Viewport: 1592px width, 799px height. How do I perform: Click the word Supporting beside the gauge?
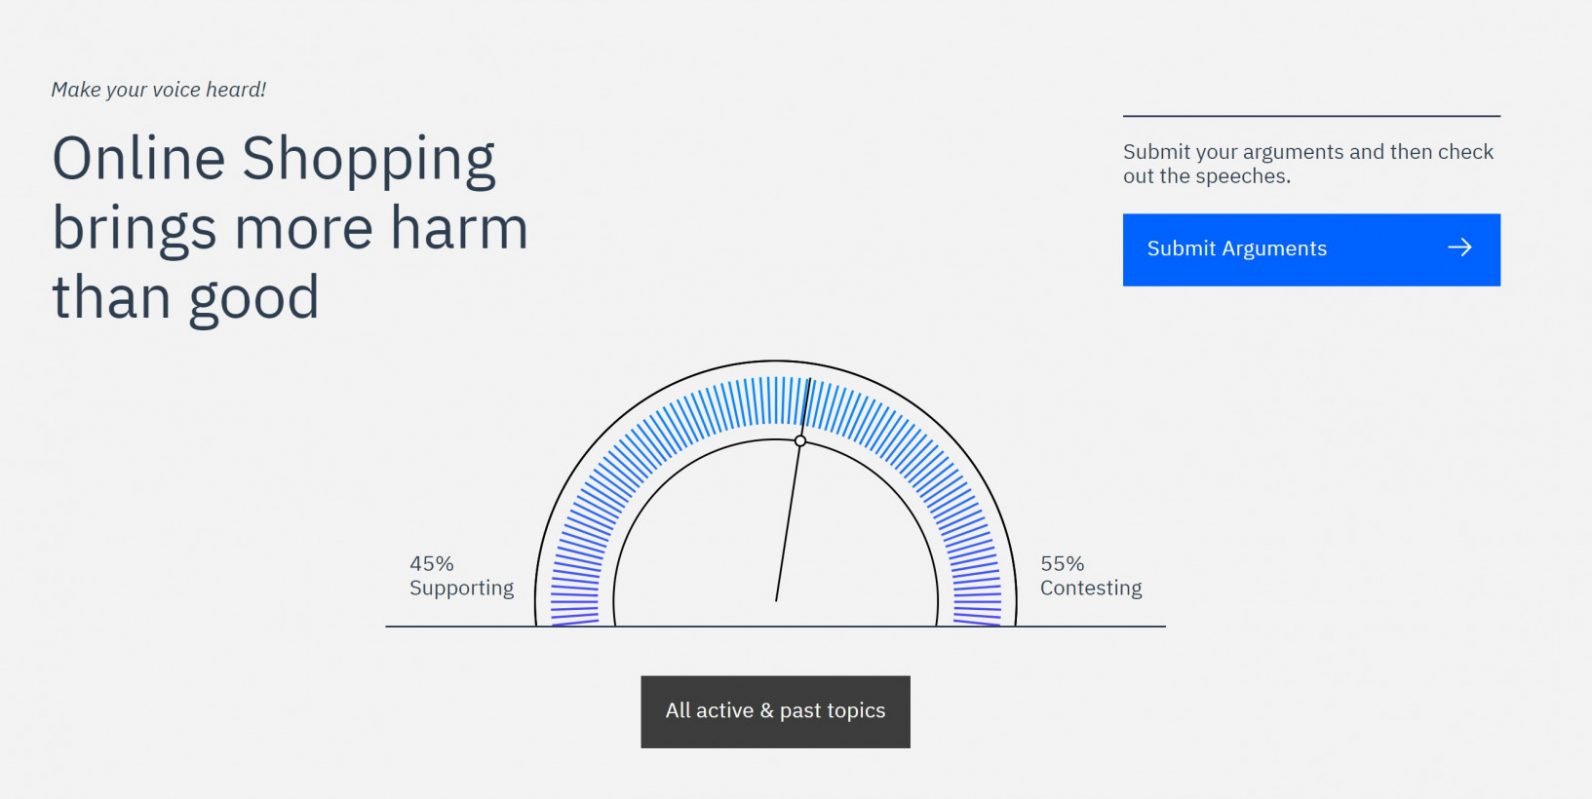[461, 588]
